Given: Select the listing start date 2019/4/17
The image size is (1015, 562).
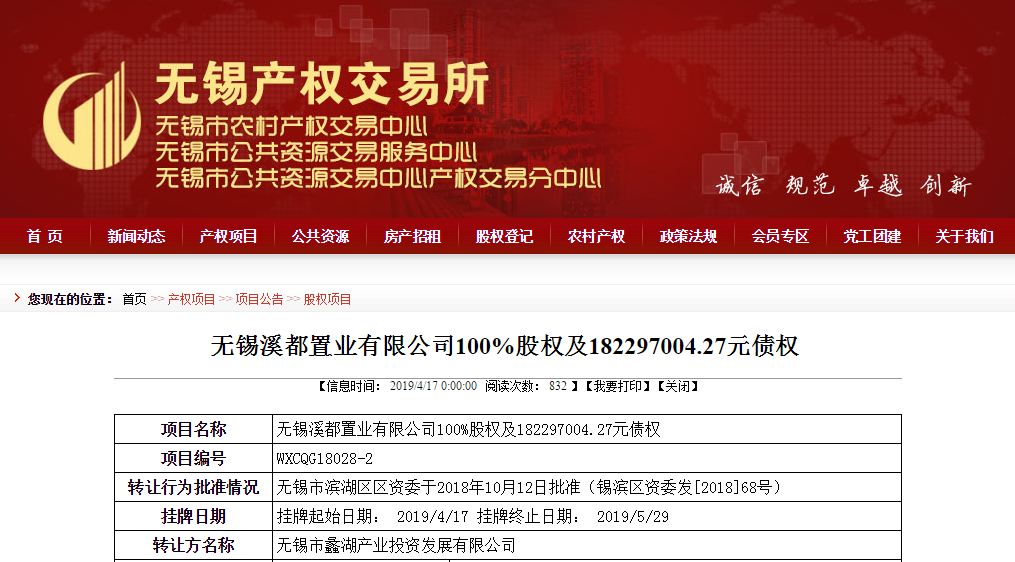Looking at the screenshot, I should coord(432,517).
